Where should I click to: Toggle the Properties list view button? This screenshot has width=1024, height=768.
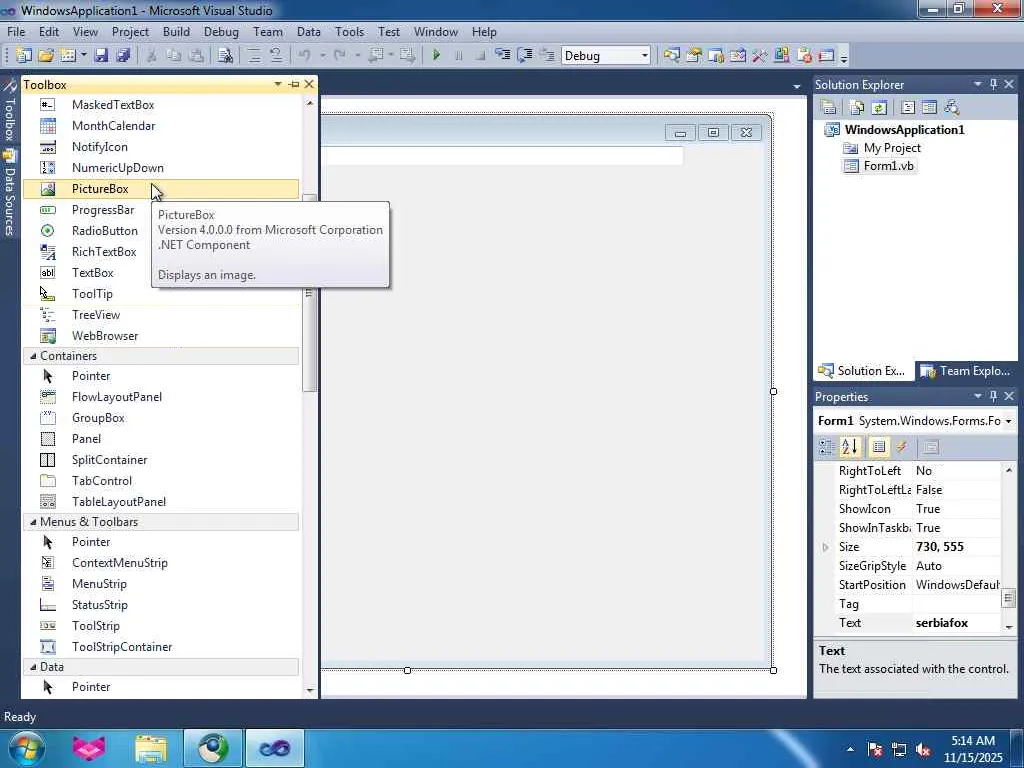(x=879, y=447)
